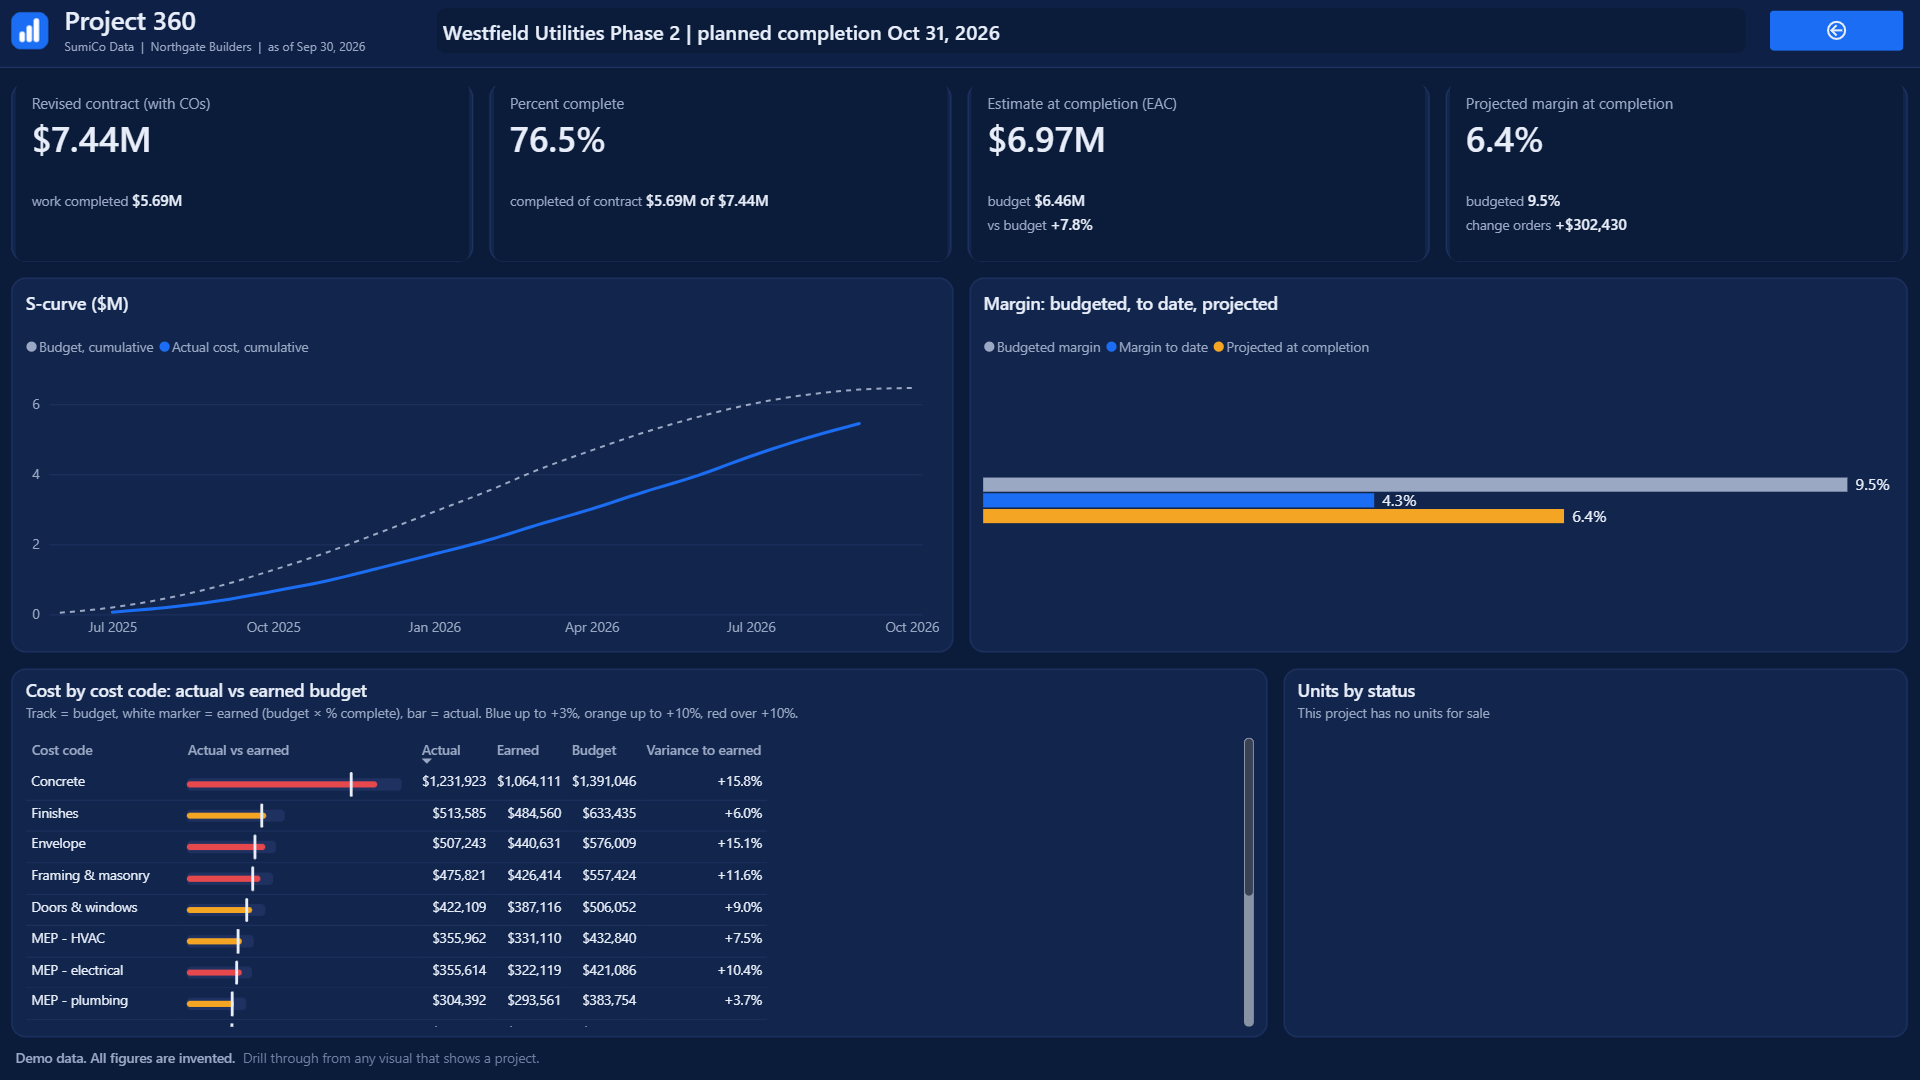Click the Margin to date legend dot
Screen dimensions: 1920x1080
pyautogui.click(x=1111, y=347)
